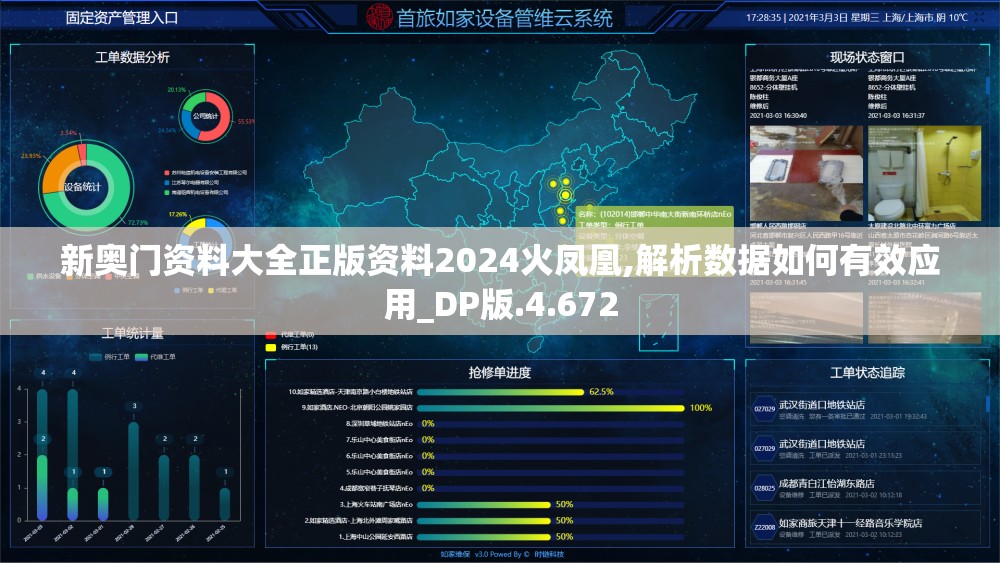Image resolution: width=1000 pixels, height=563 pixels.
Task: Click timestamp 2021-03-03 16:31:37 in 现场状态窗口
Action: click(896, 115)
